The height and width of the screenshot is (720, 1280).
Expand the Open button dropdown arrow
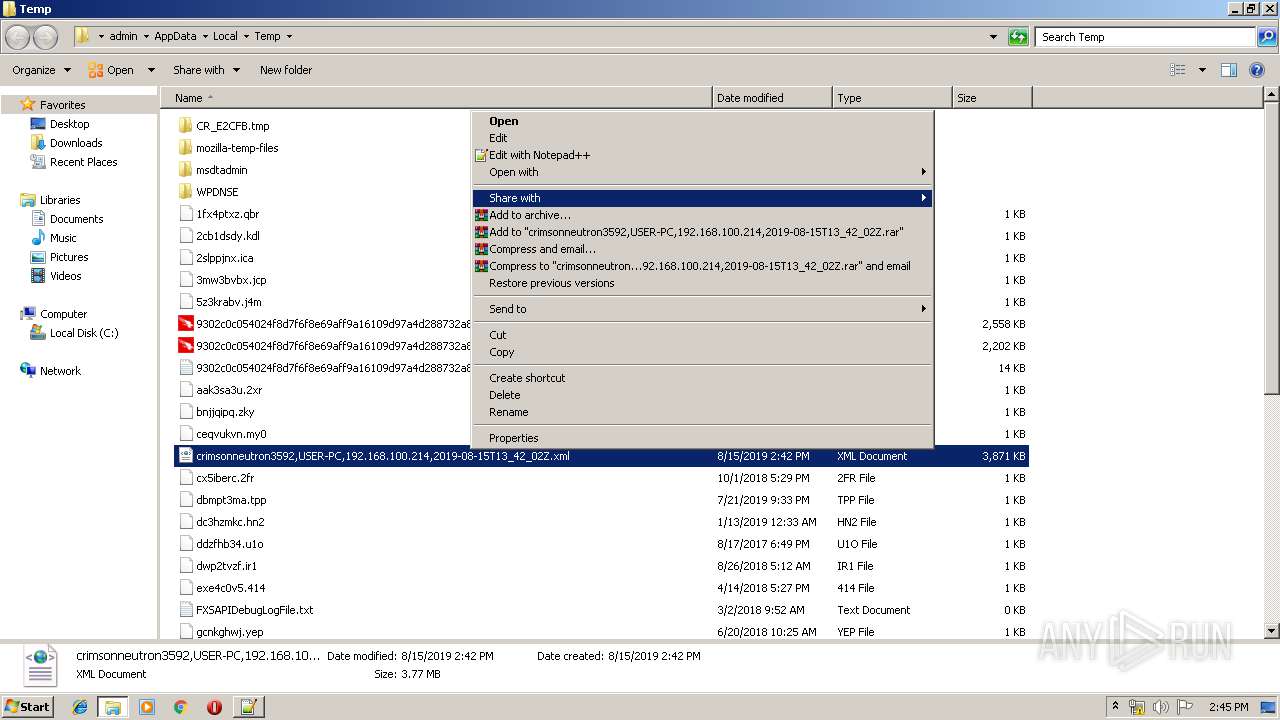151,70
